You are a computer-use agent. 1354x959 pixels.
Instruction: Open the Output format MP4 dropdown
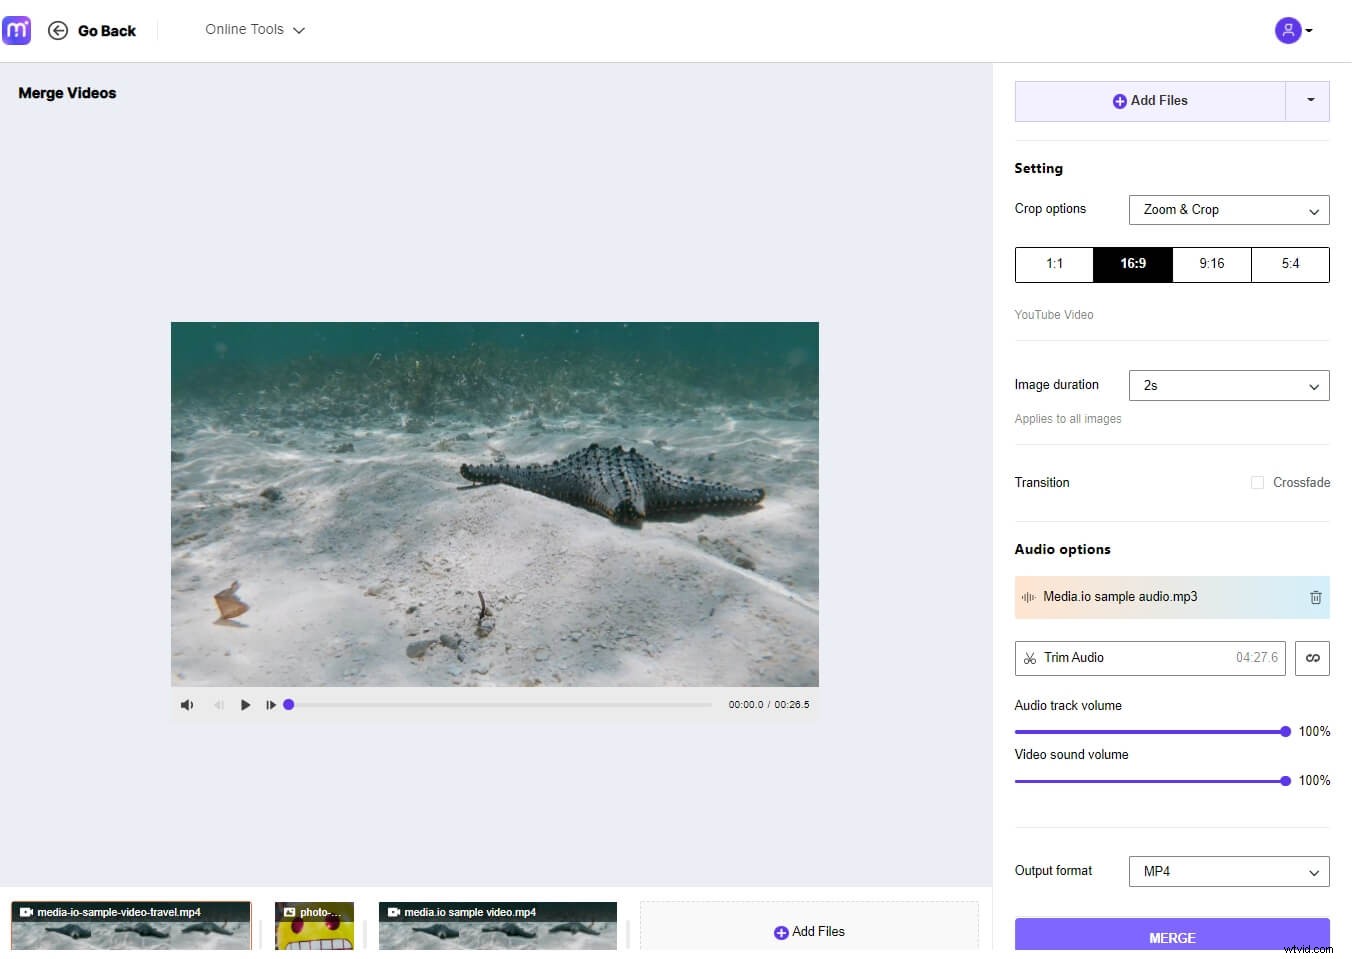[x=1228, y=871]
